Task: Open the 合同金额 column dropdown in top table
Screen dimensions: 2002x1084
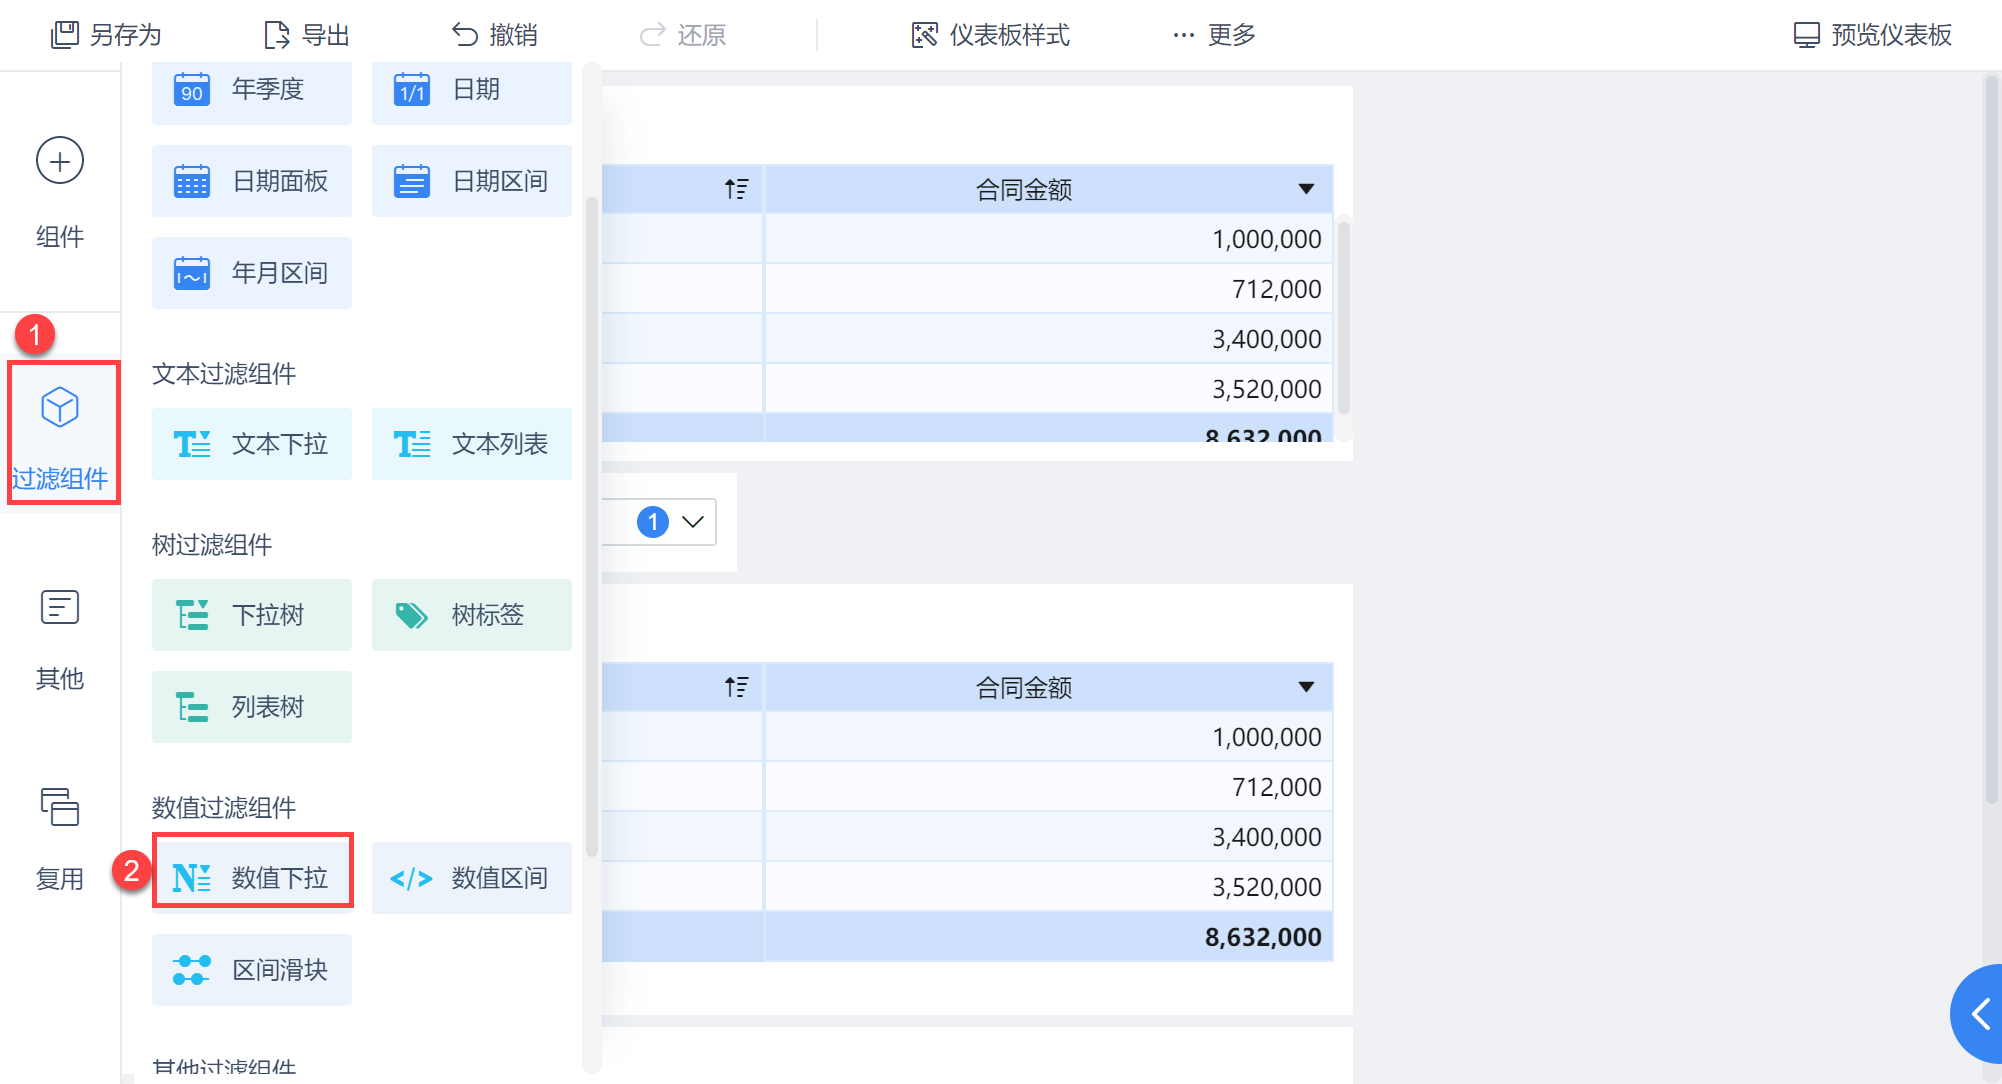Action: coord(1306,188)
